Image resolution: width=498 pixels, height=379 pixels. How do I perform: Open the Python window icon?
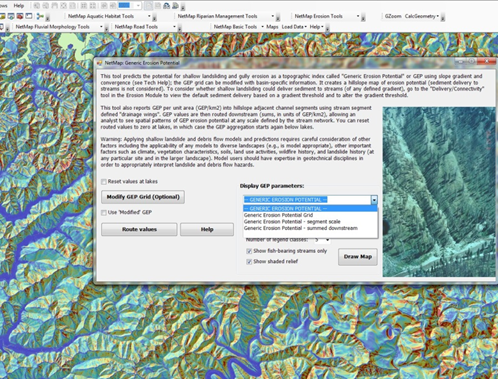click(x=29, y=16)
